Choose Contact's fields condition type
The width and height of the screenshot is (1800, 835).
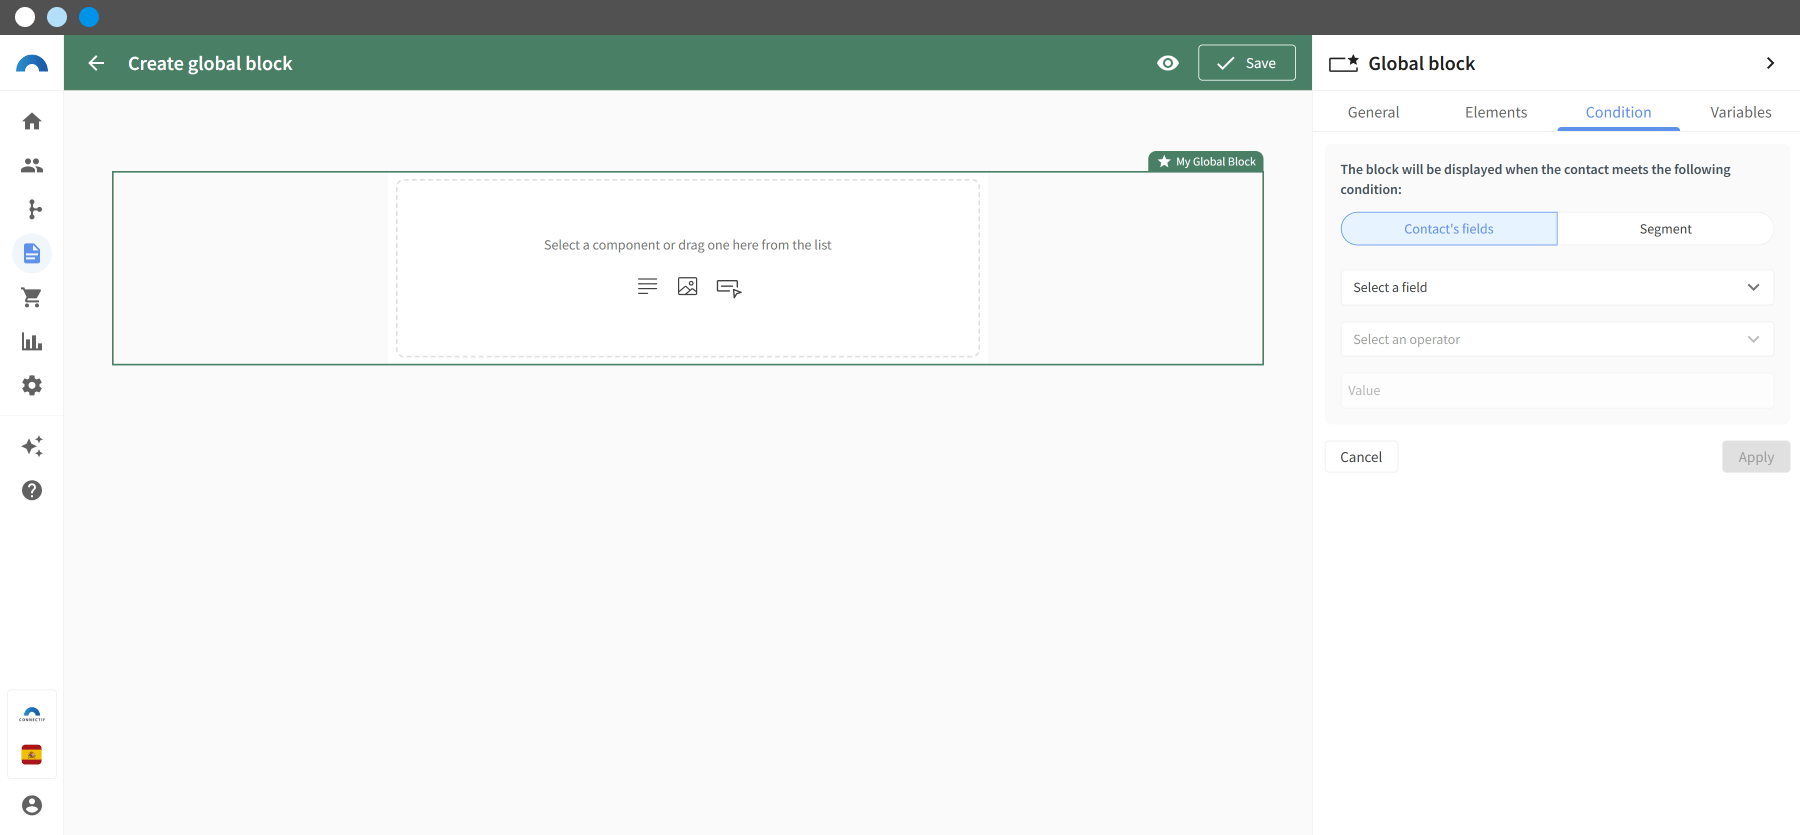[x=1449, y=229]
